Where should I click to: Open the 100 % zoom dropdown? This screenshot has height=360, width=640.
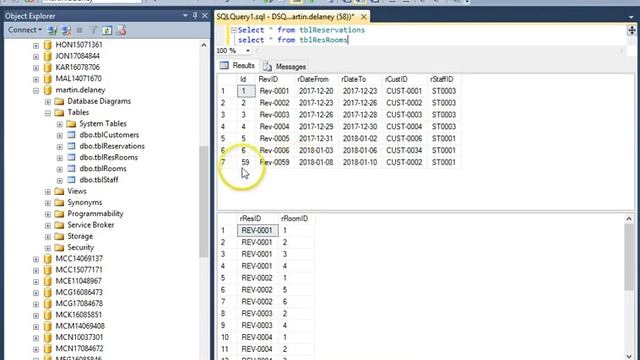[248, 51]
